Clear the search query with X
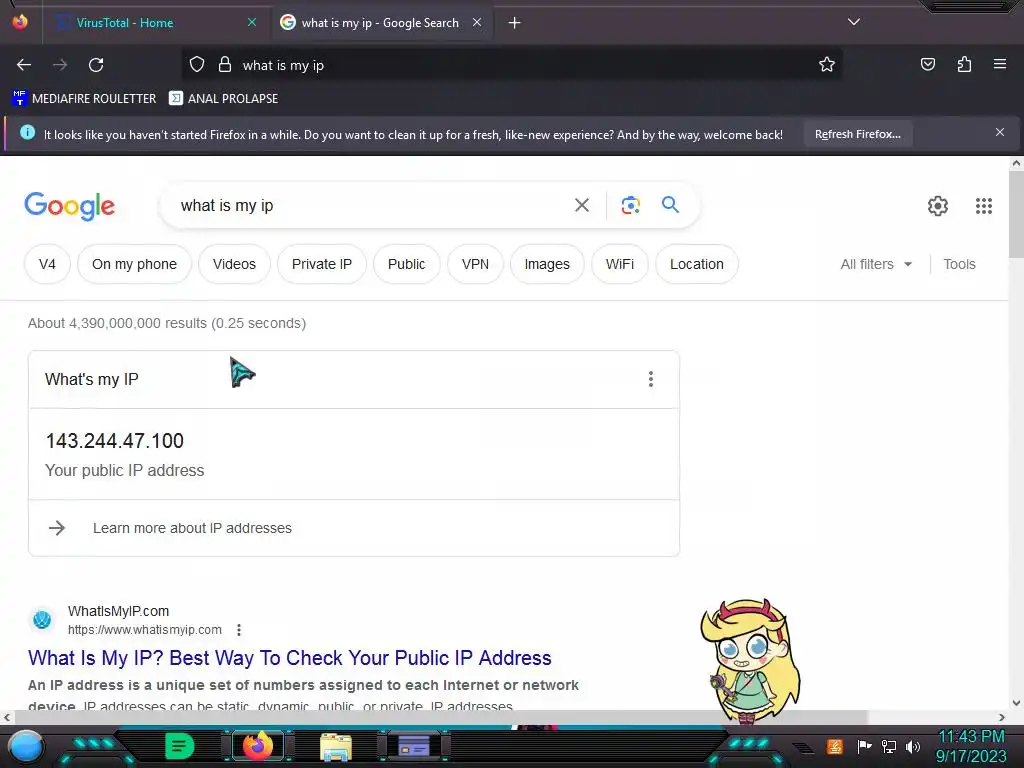 click(x=581, y=205)
